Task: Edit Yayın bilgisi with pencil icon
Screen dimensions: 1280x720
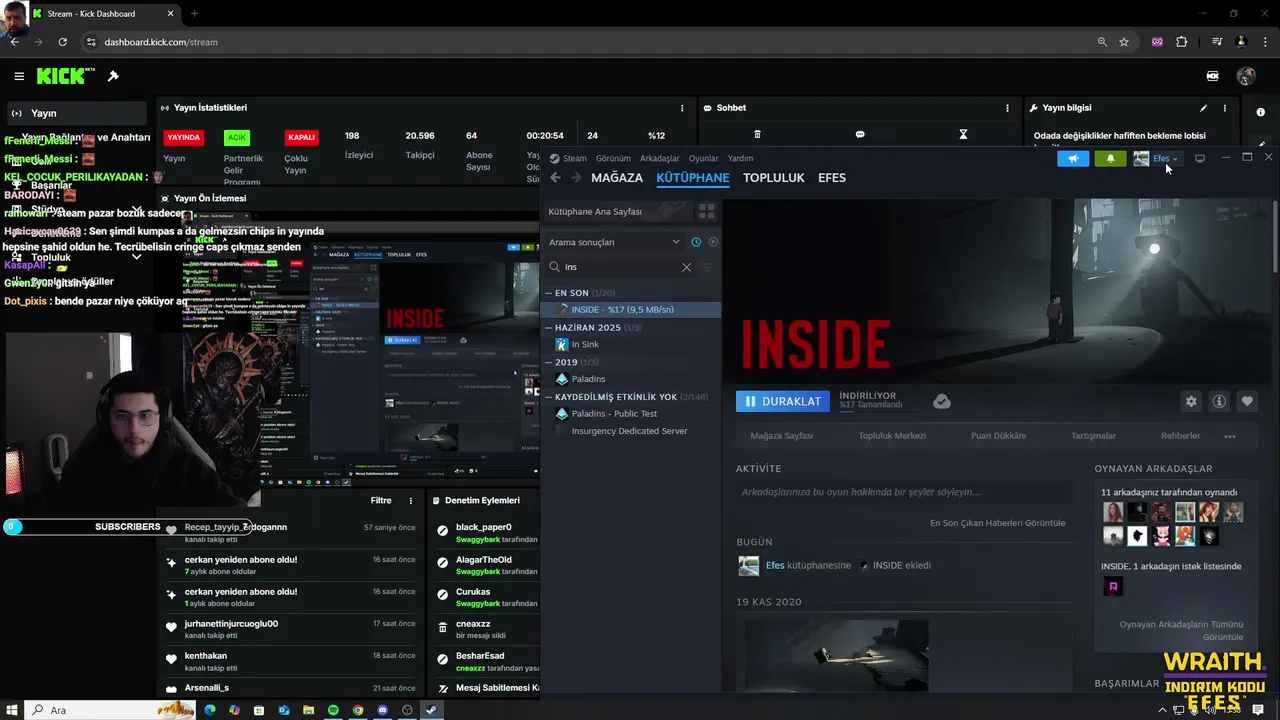Action: tap(1203, 108)
